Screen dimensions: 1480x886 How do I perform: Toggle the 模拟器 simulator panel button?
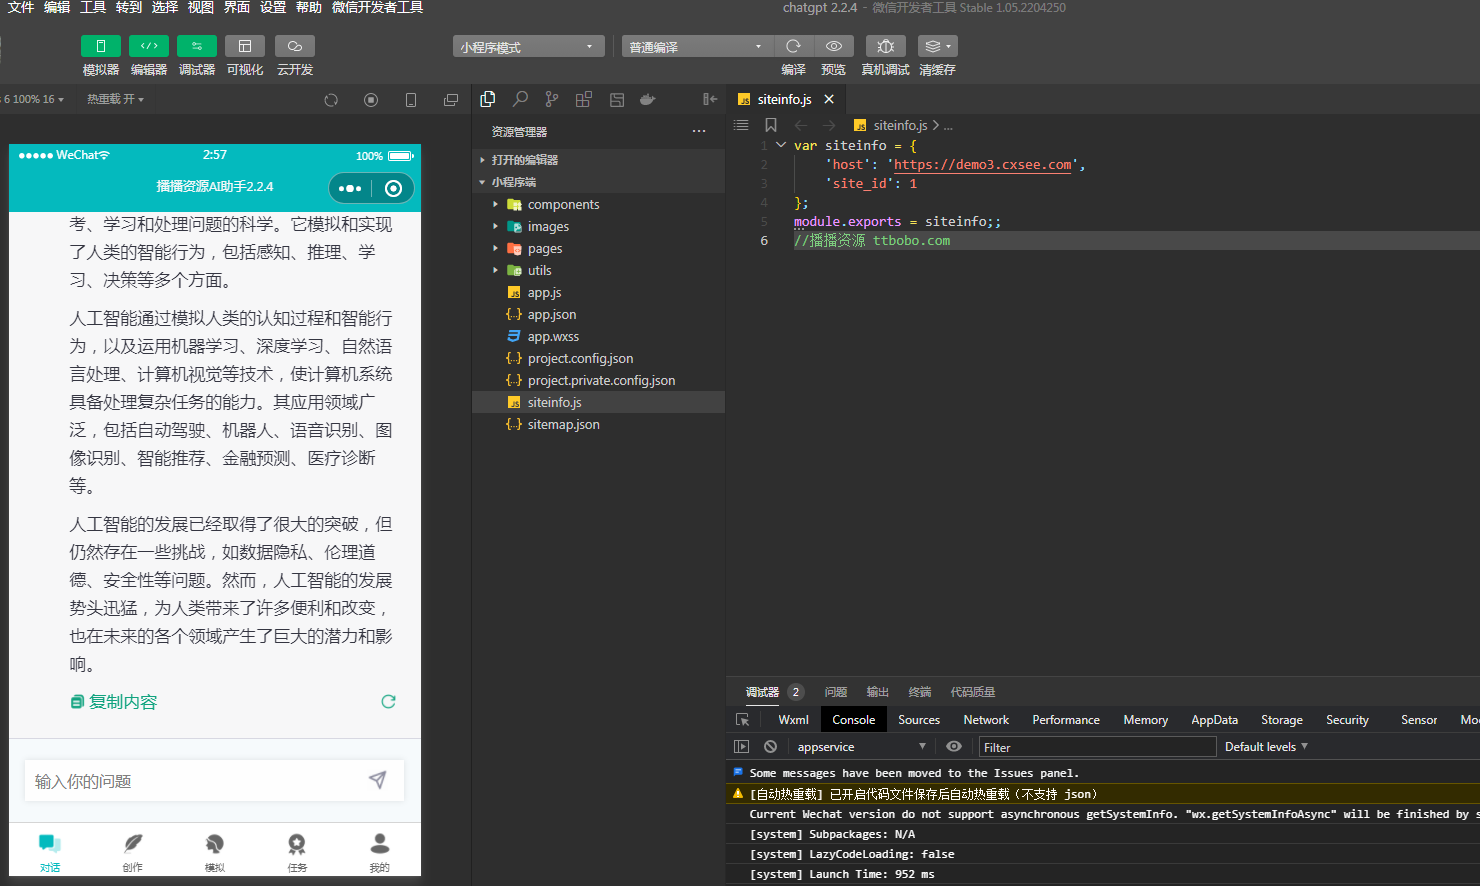coord(101,46)
